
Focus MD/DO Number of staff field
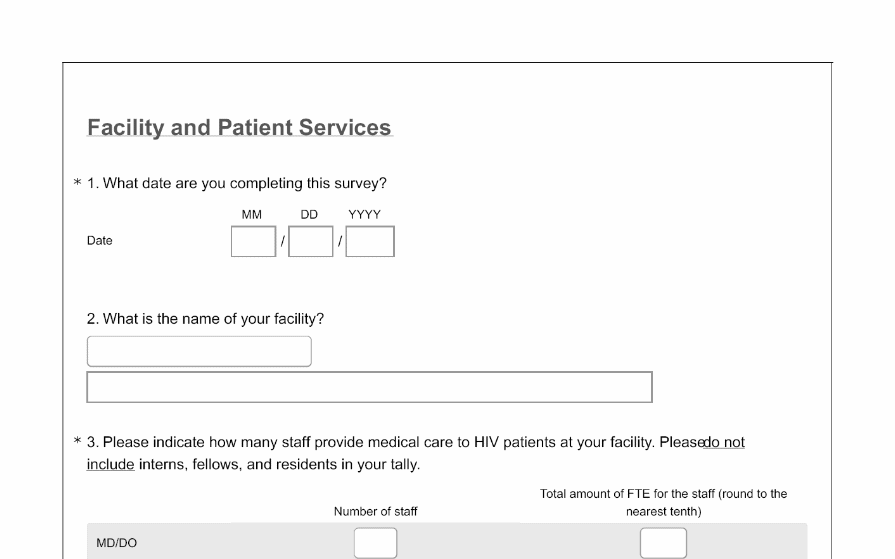(375, 543)
